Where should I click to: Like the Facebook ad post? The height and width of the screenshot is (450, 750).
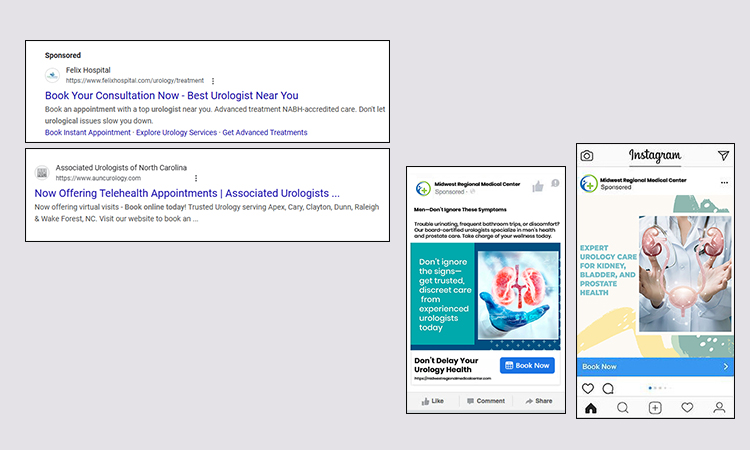click(x=432, y=401)
